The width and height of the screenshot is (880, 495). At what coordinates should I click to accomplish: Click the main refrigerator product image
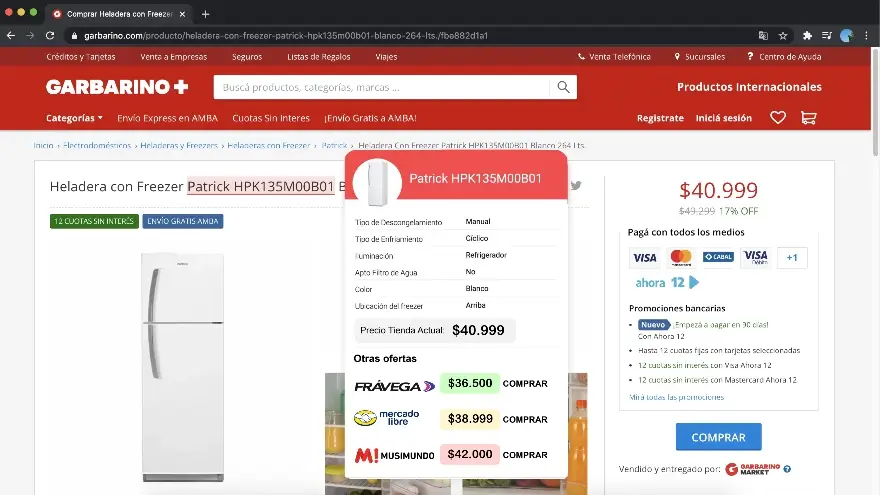click(x=183, y=367)
